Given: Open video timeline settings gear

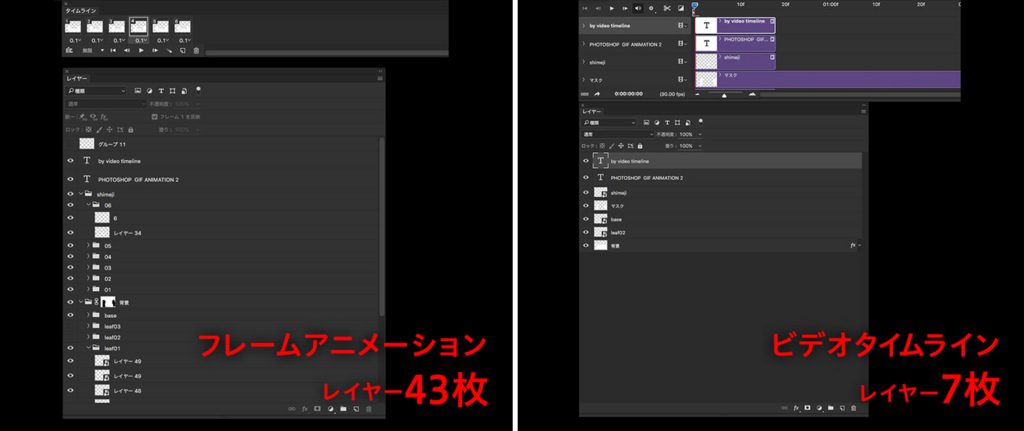Looking at the screenshot, I should tap(651, 8).
